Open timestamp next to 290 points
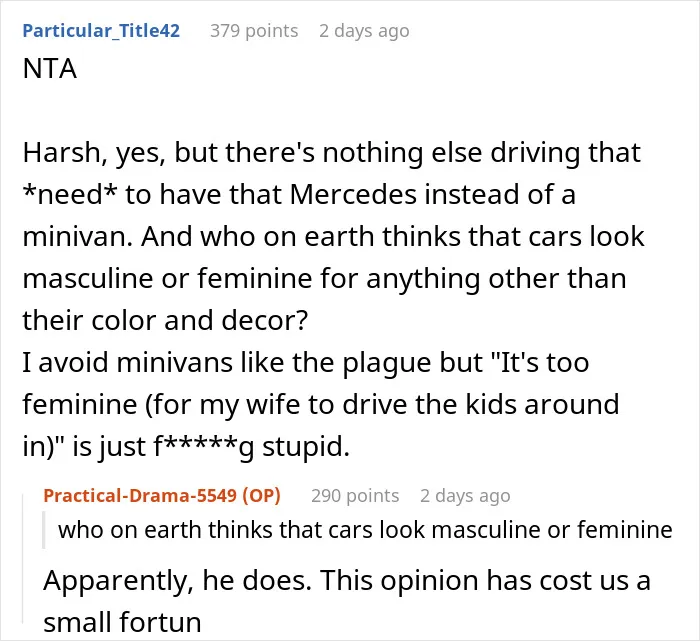Viewport: 700px width, 641px height. (x=465, y=495)
